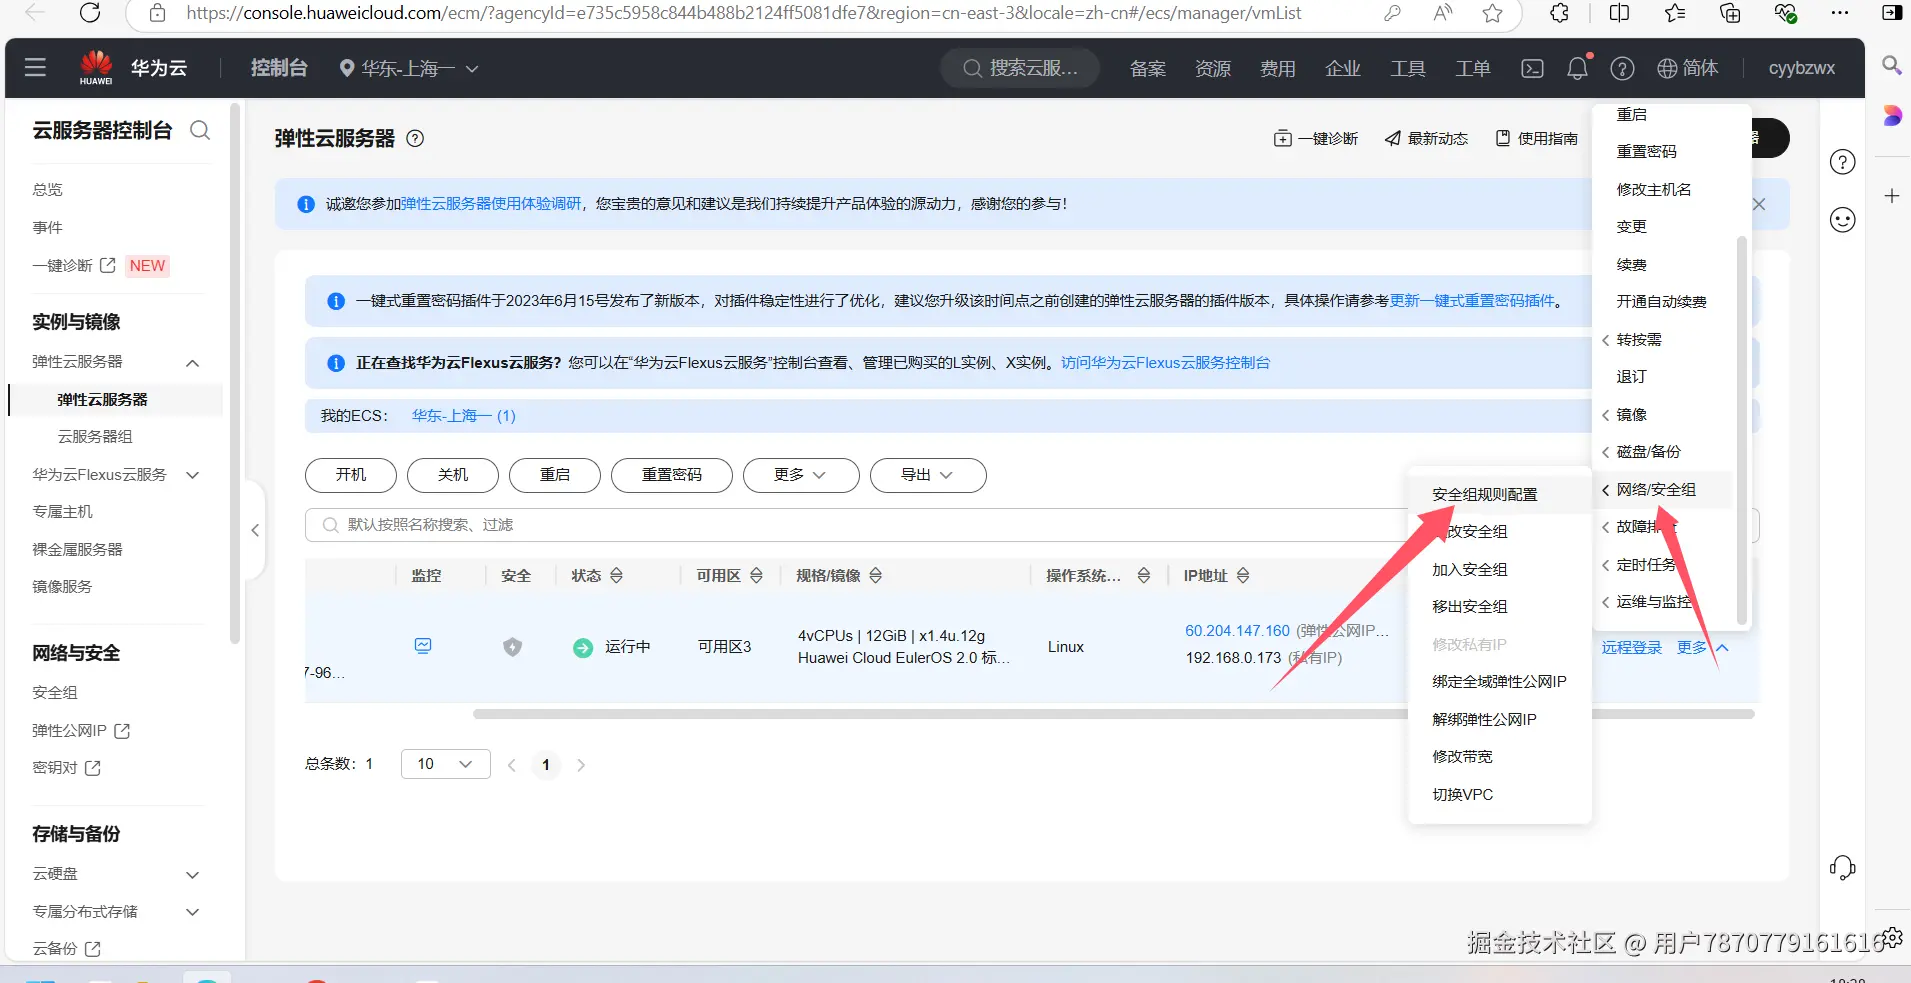Screen dimensions: 1911x983
Task: Open the 华东-上海一 region selector
Action: pyautogui.click(x=408, y=68)
